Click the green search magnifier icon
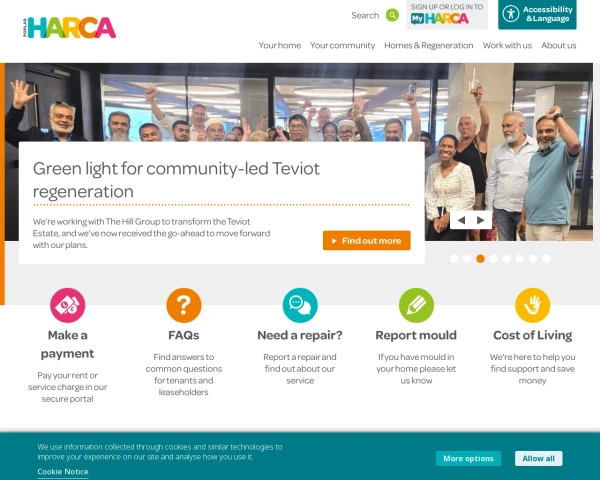This screenshot has height=480, width=600. 392,15
